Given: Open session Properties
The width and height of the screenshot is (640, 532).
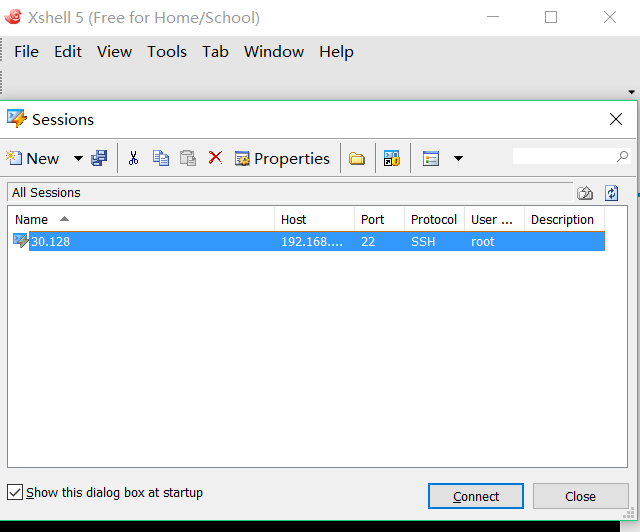Looking at the screenshot, I should tap(282, 158).
